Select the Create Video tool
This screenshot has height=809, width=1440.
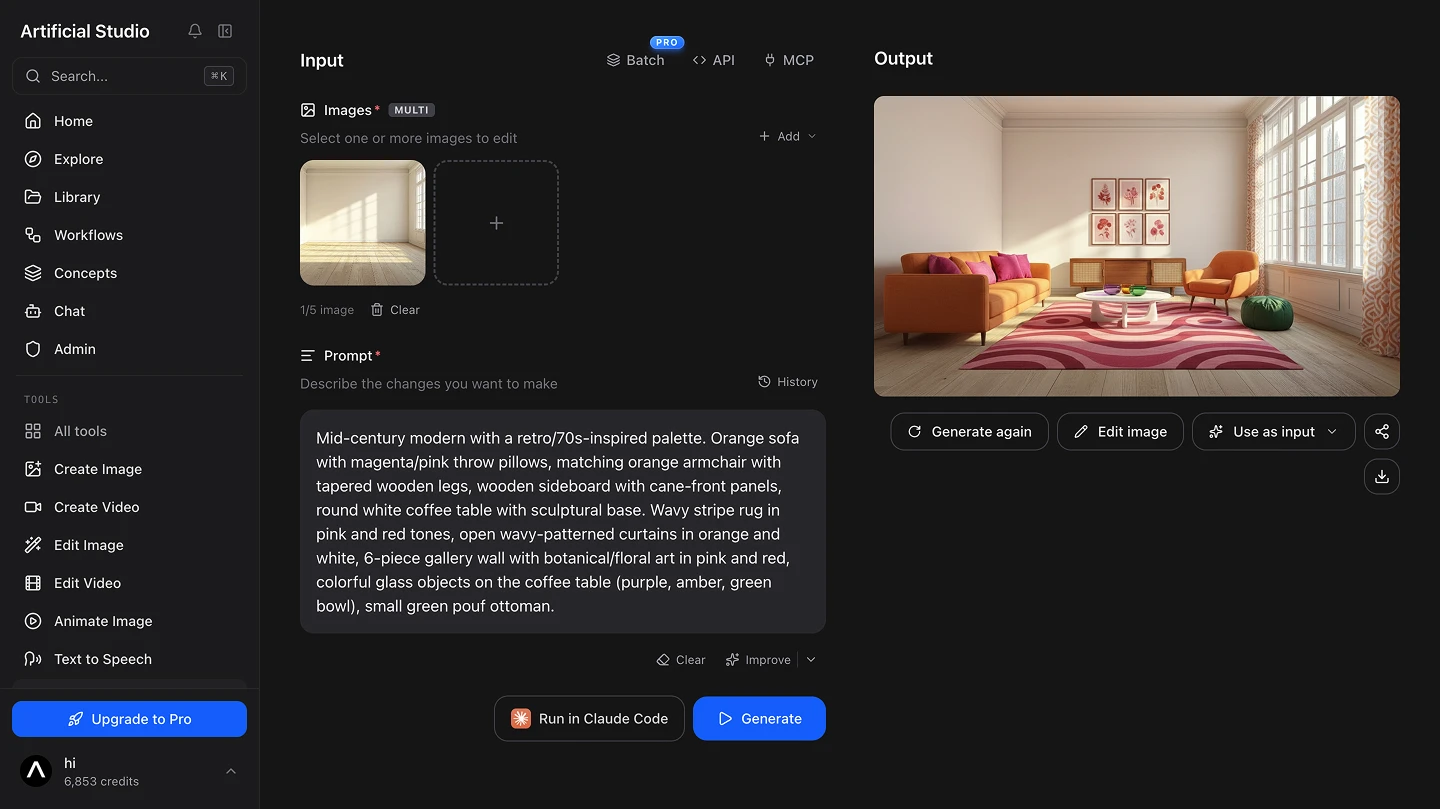pyautogui.click(x=129, y=507)
